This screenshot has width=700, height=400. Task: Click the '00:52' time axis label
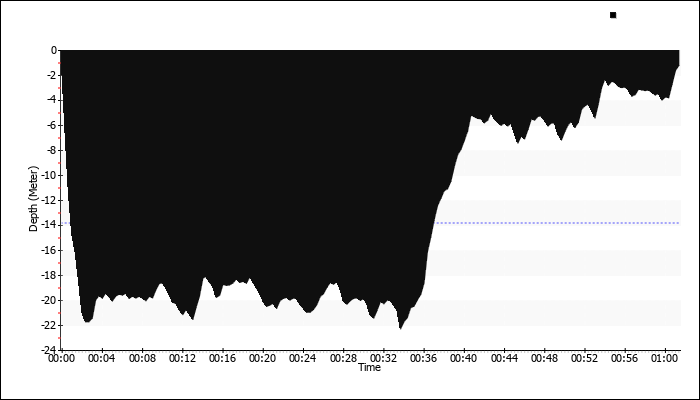(x=585, y=358)
